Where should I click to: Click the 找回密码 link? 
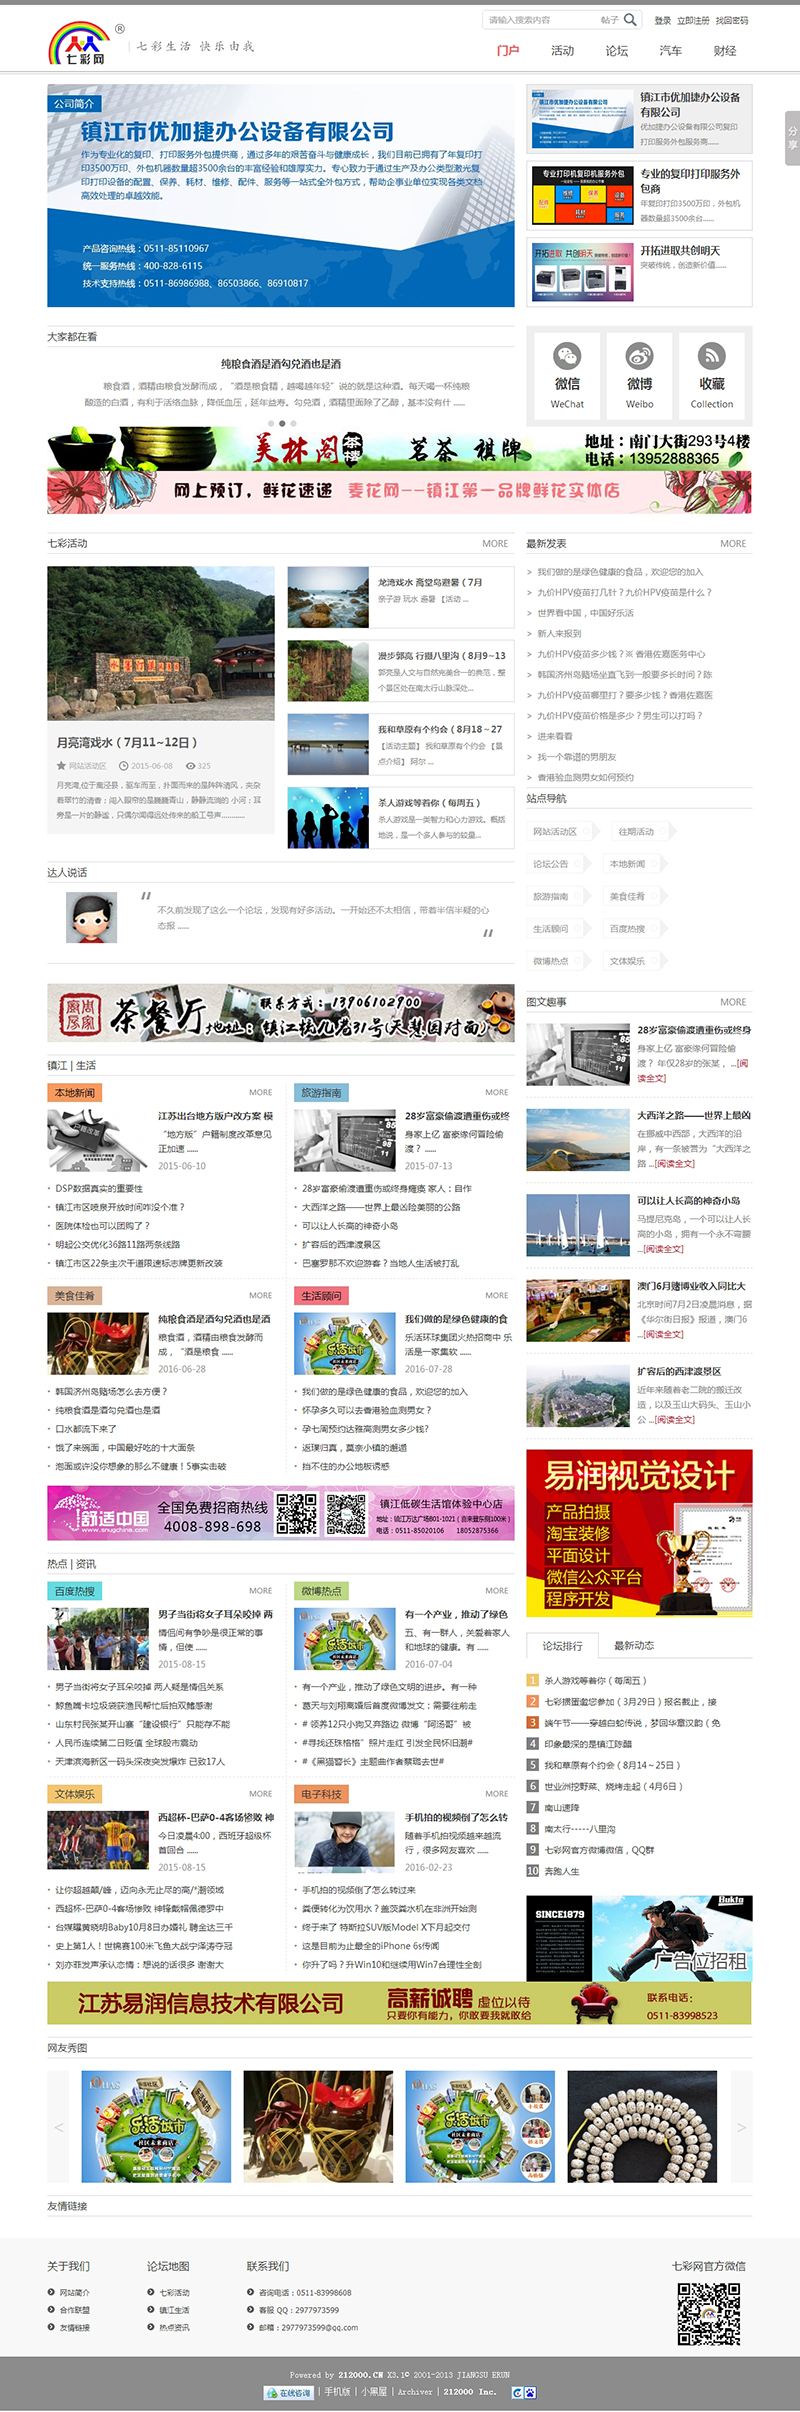pyautogui.click(x=732, y=20)
